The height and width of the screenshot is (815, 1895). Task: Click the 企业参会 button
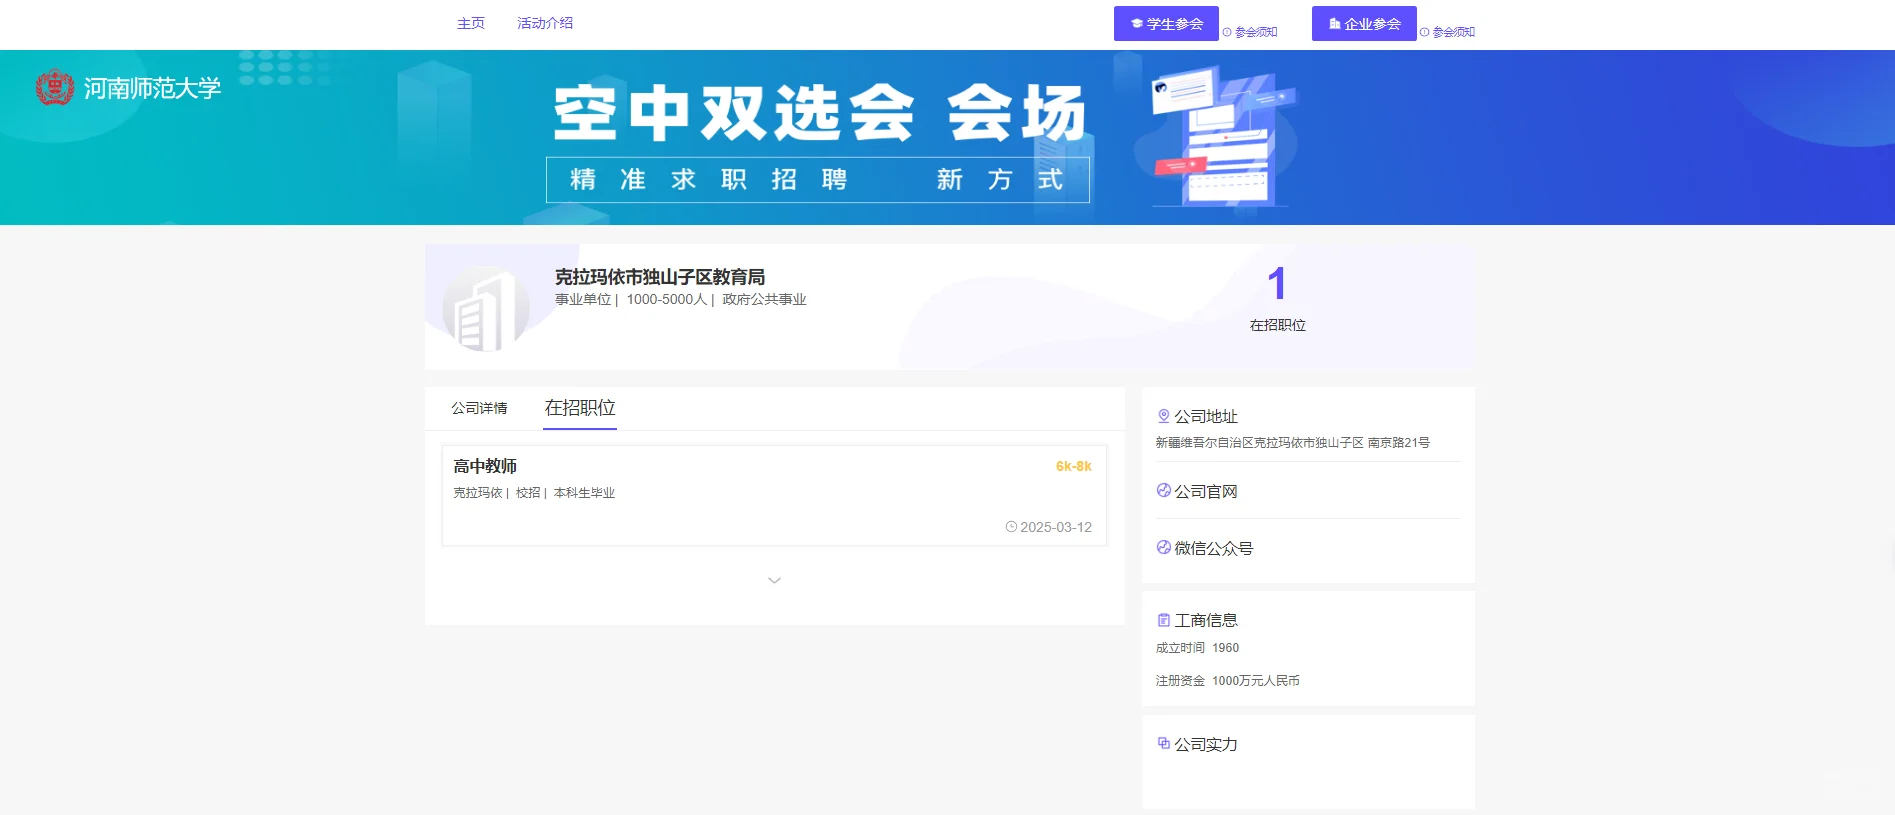tap(1364, 24)
